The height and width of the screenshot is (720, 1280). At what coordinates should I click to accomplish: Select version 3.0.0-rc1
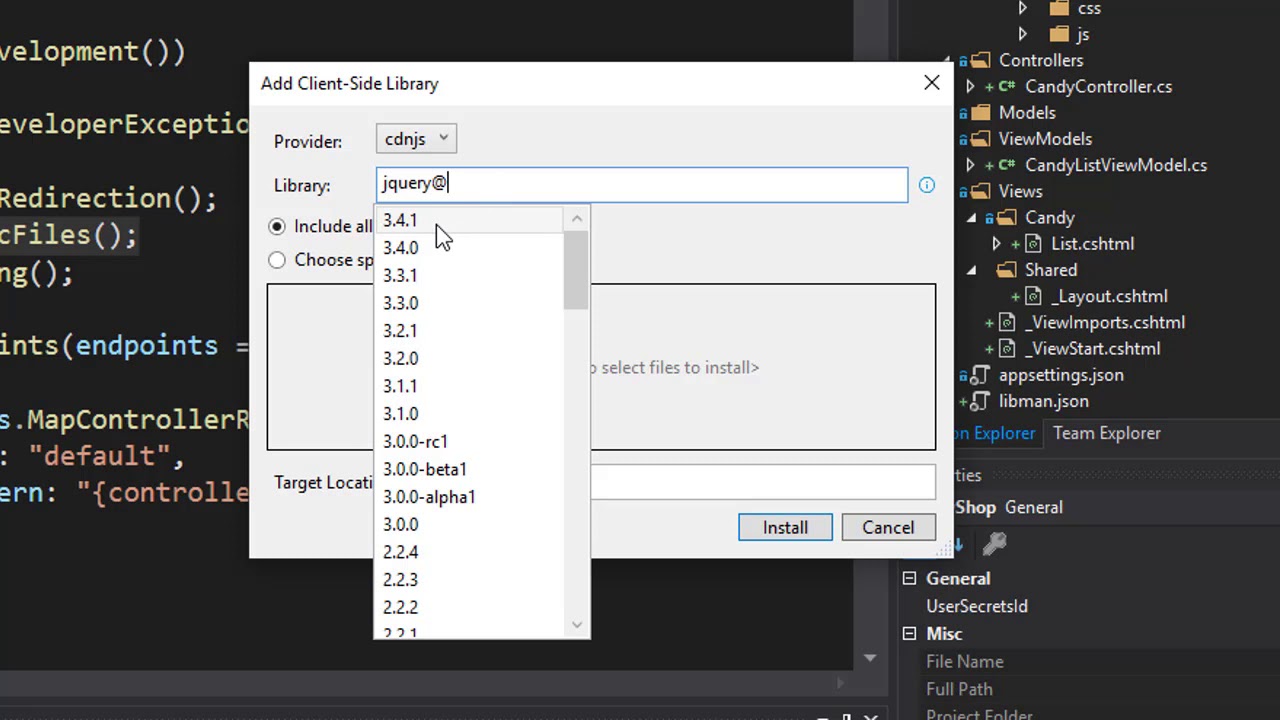(469, 441)
